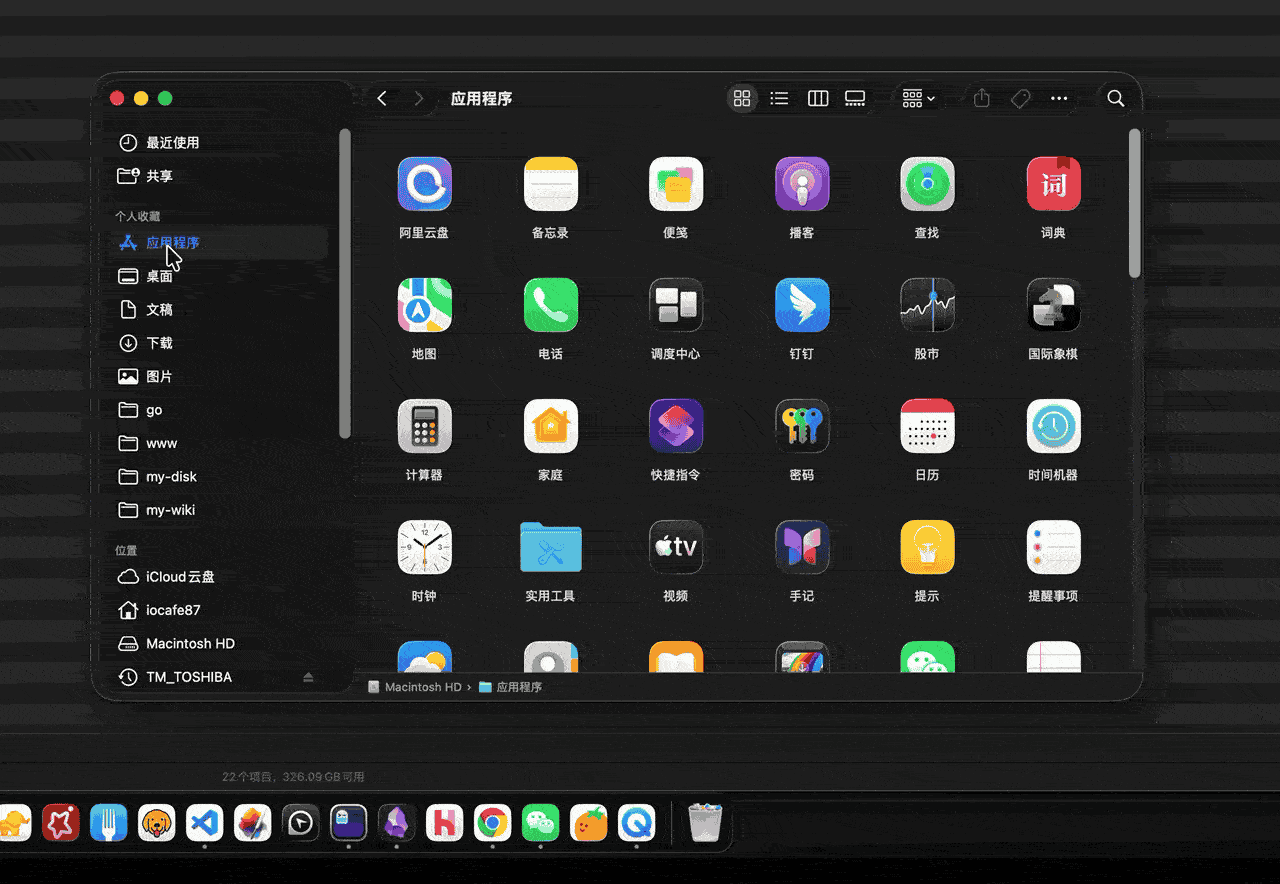Open the group-by dropdown in the toolbar
1280x884 pixels.
coord(918,98)
